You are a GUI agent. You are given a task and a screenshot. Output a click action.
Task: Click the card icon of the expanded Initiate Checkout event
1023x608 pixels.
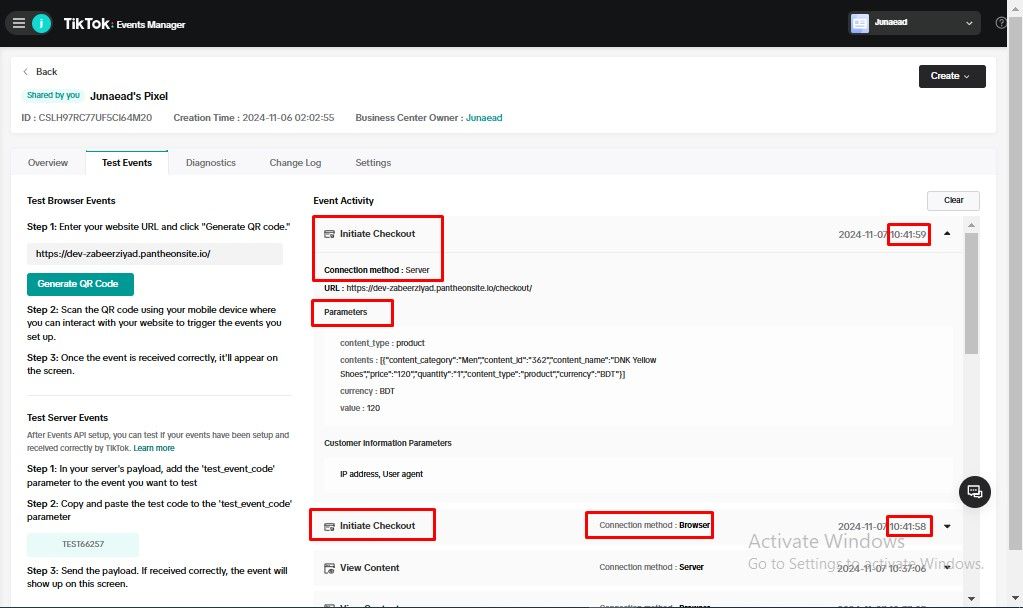pos(329,234)
